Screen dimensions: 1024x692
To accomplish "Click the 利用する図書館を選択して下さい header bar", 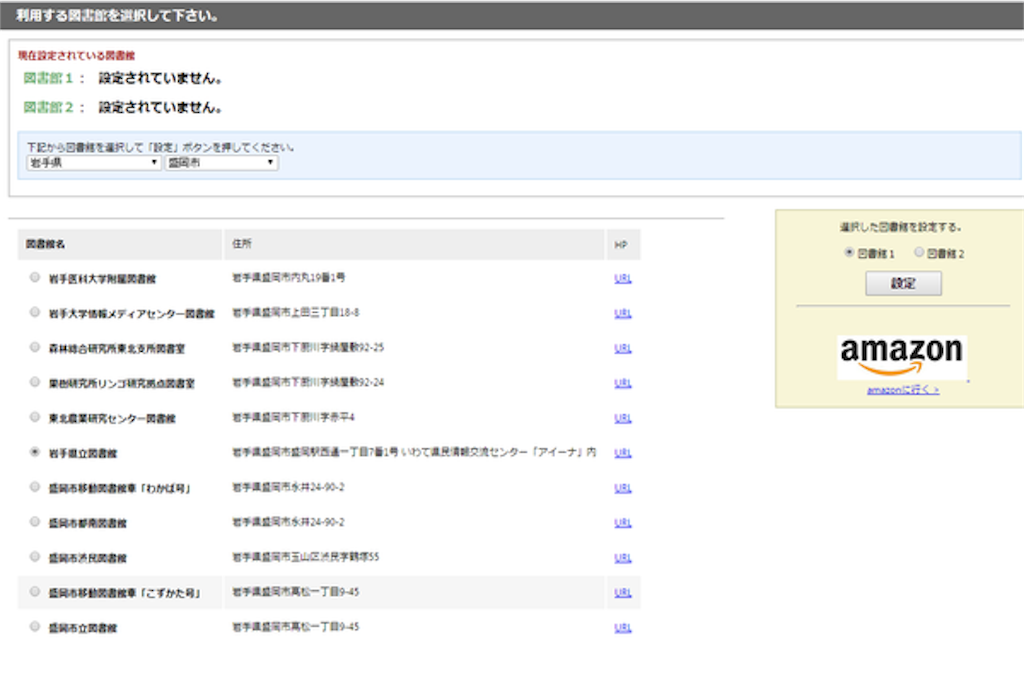I will (x=512, y=15).
